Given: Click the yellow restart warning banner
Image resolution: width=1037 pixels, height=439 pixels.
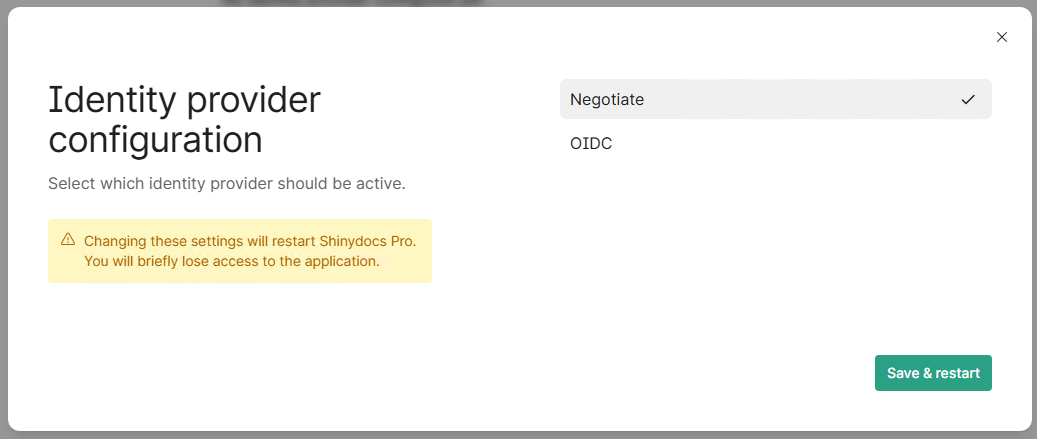Looking at the screenshot, I should pyautogui.click(x=239, y=251).
